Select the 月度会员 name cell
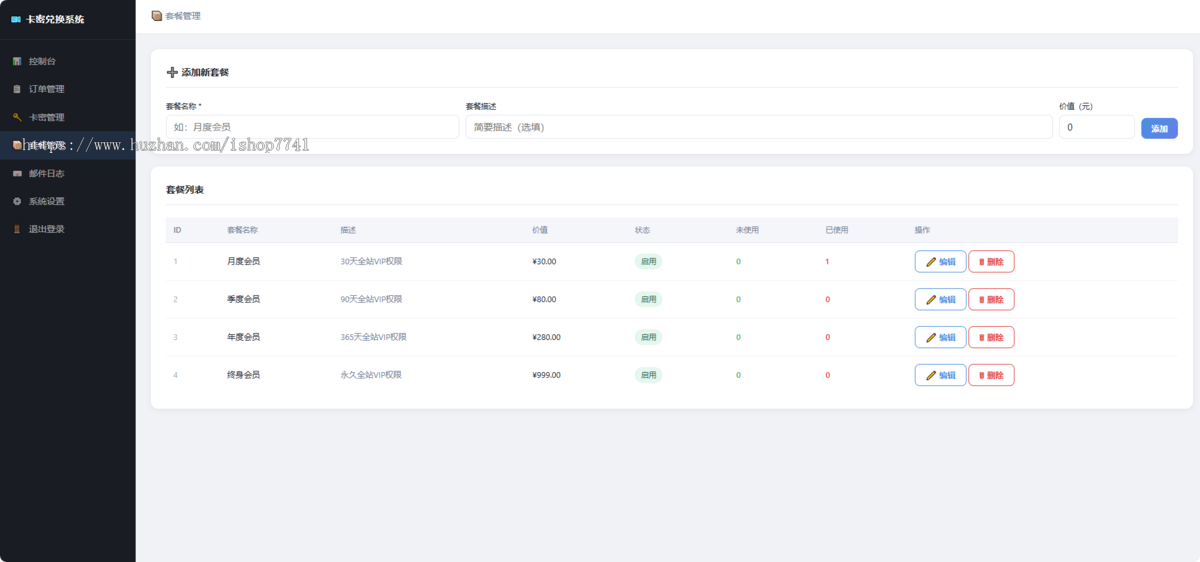Screen dimensions: 1200x562 click(244, 261)
